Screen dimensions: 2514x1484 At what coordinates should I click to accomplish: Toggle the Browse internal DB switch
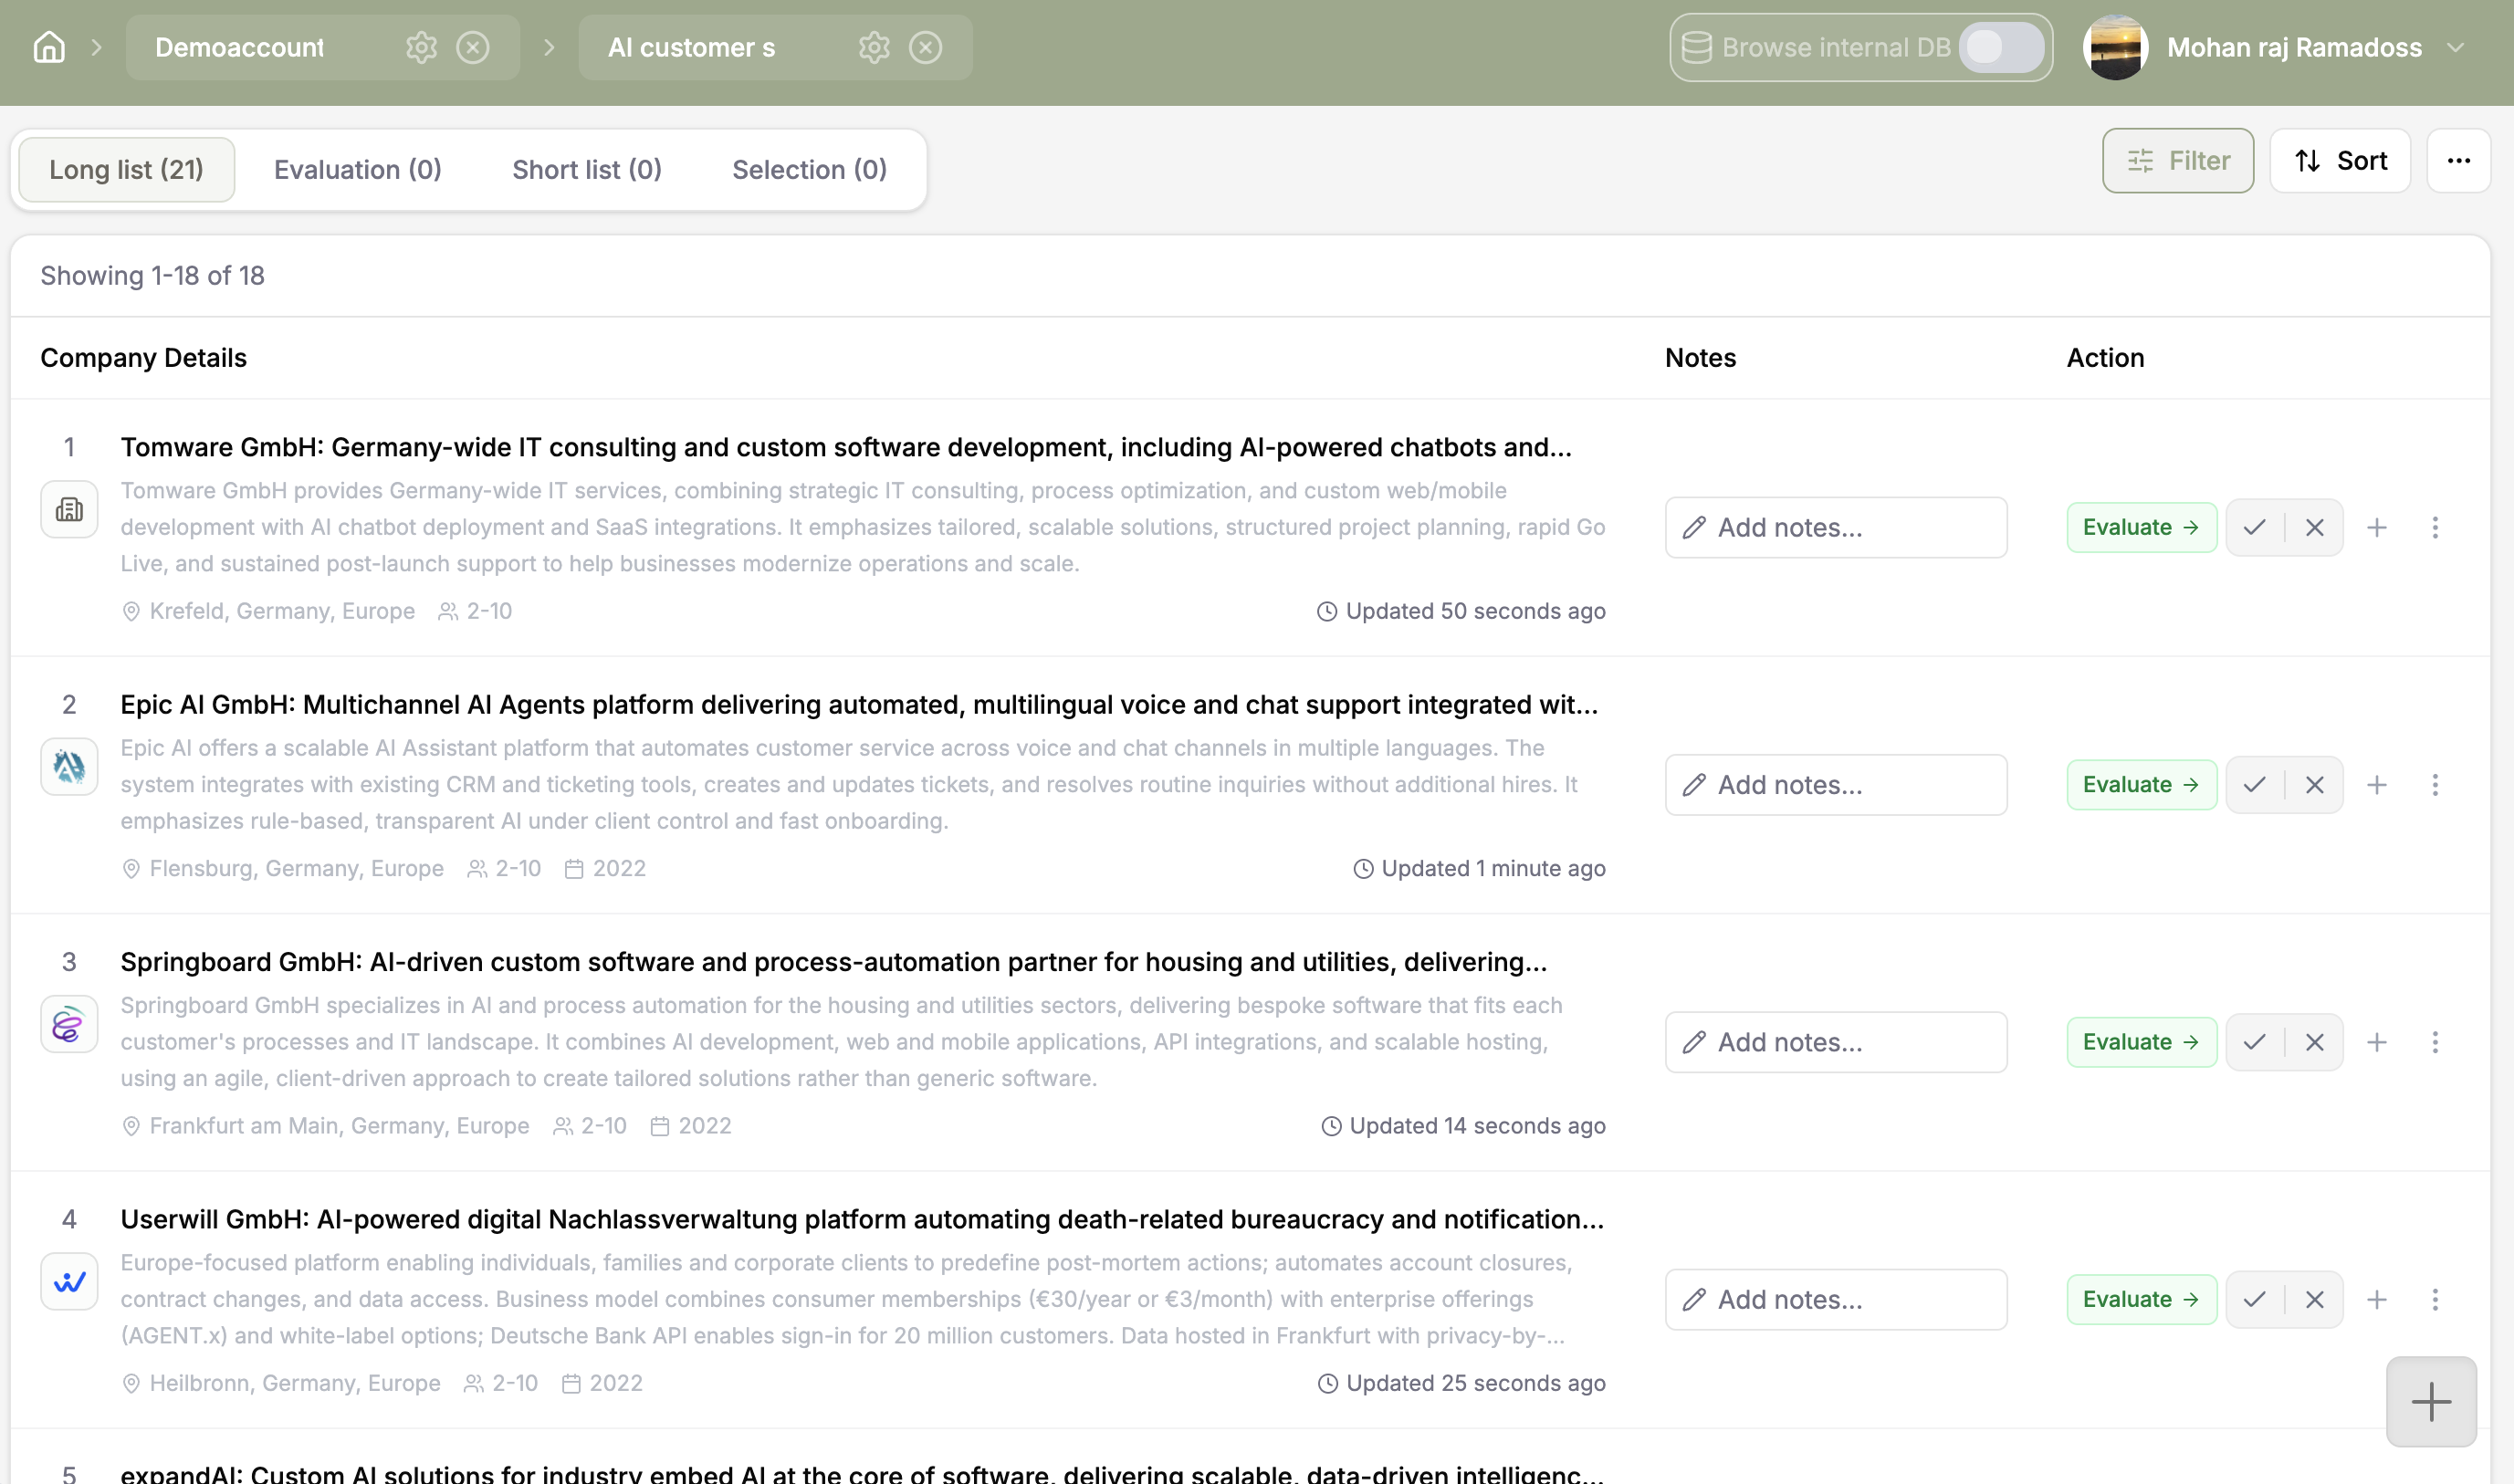[x=2001, y=47]
